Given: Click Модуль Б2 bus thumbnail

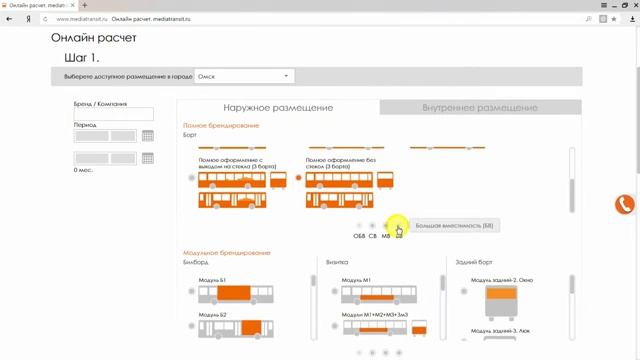Looking at the screenshot, I should point(236,329).
